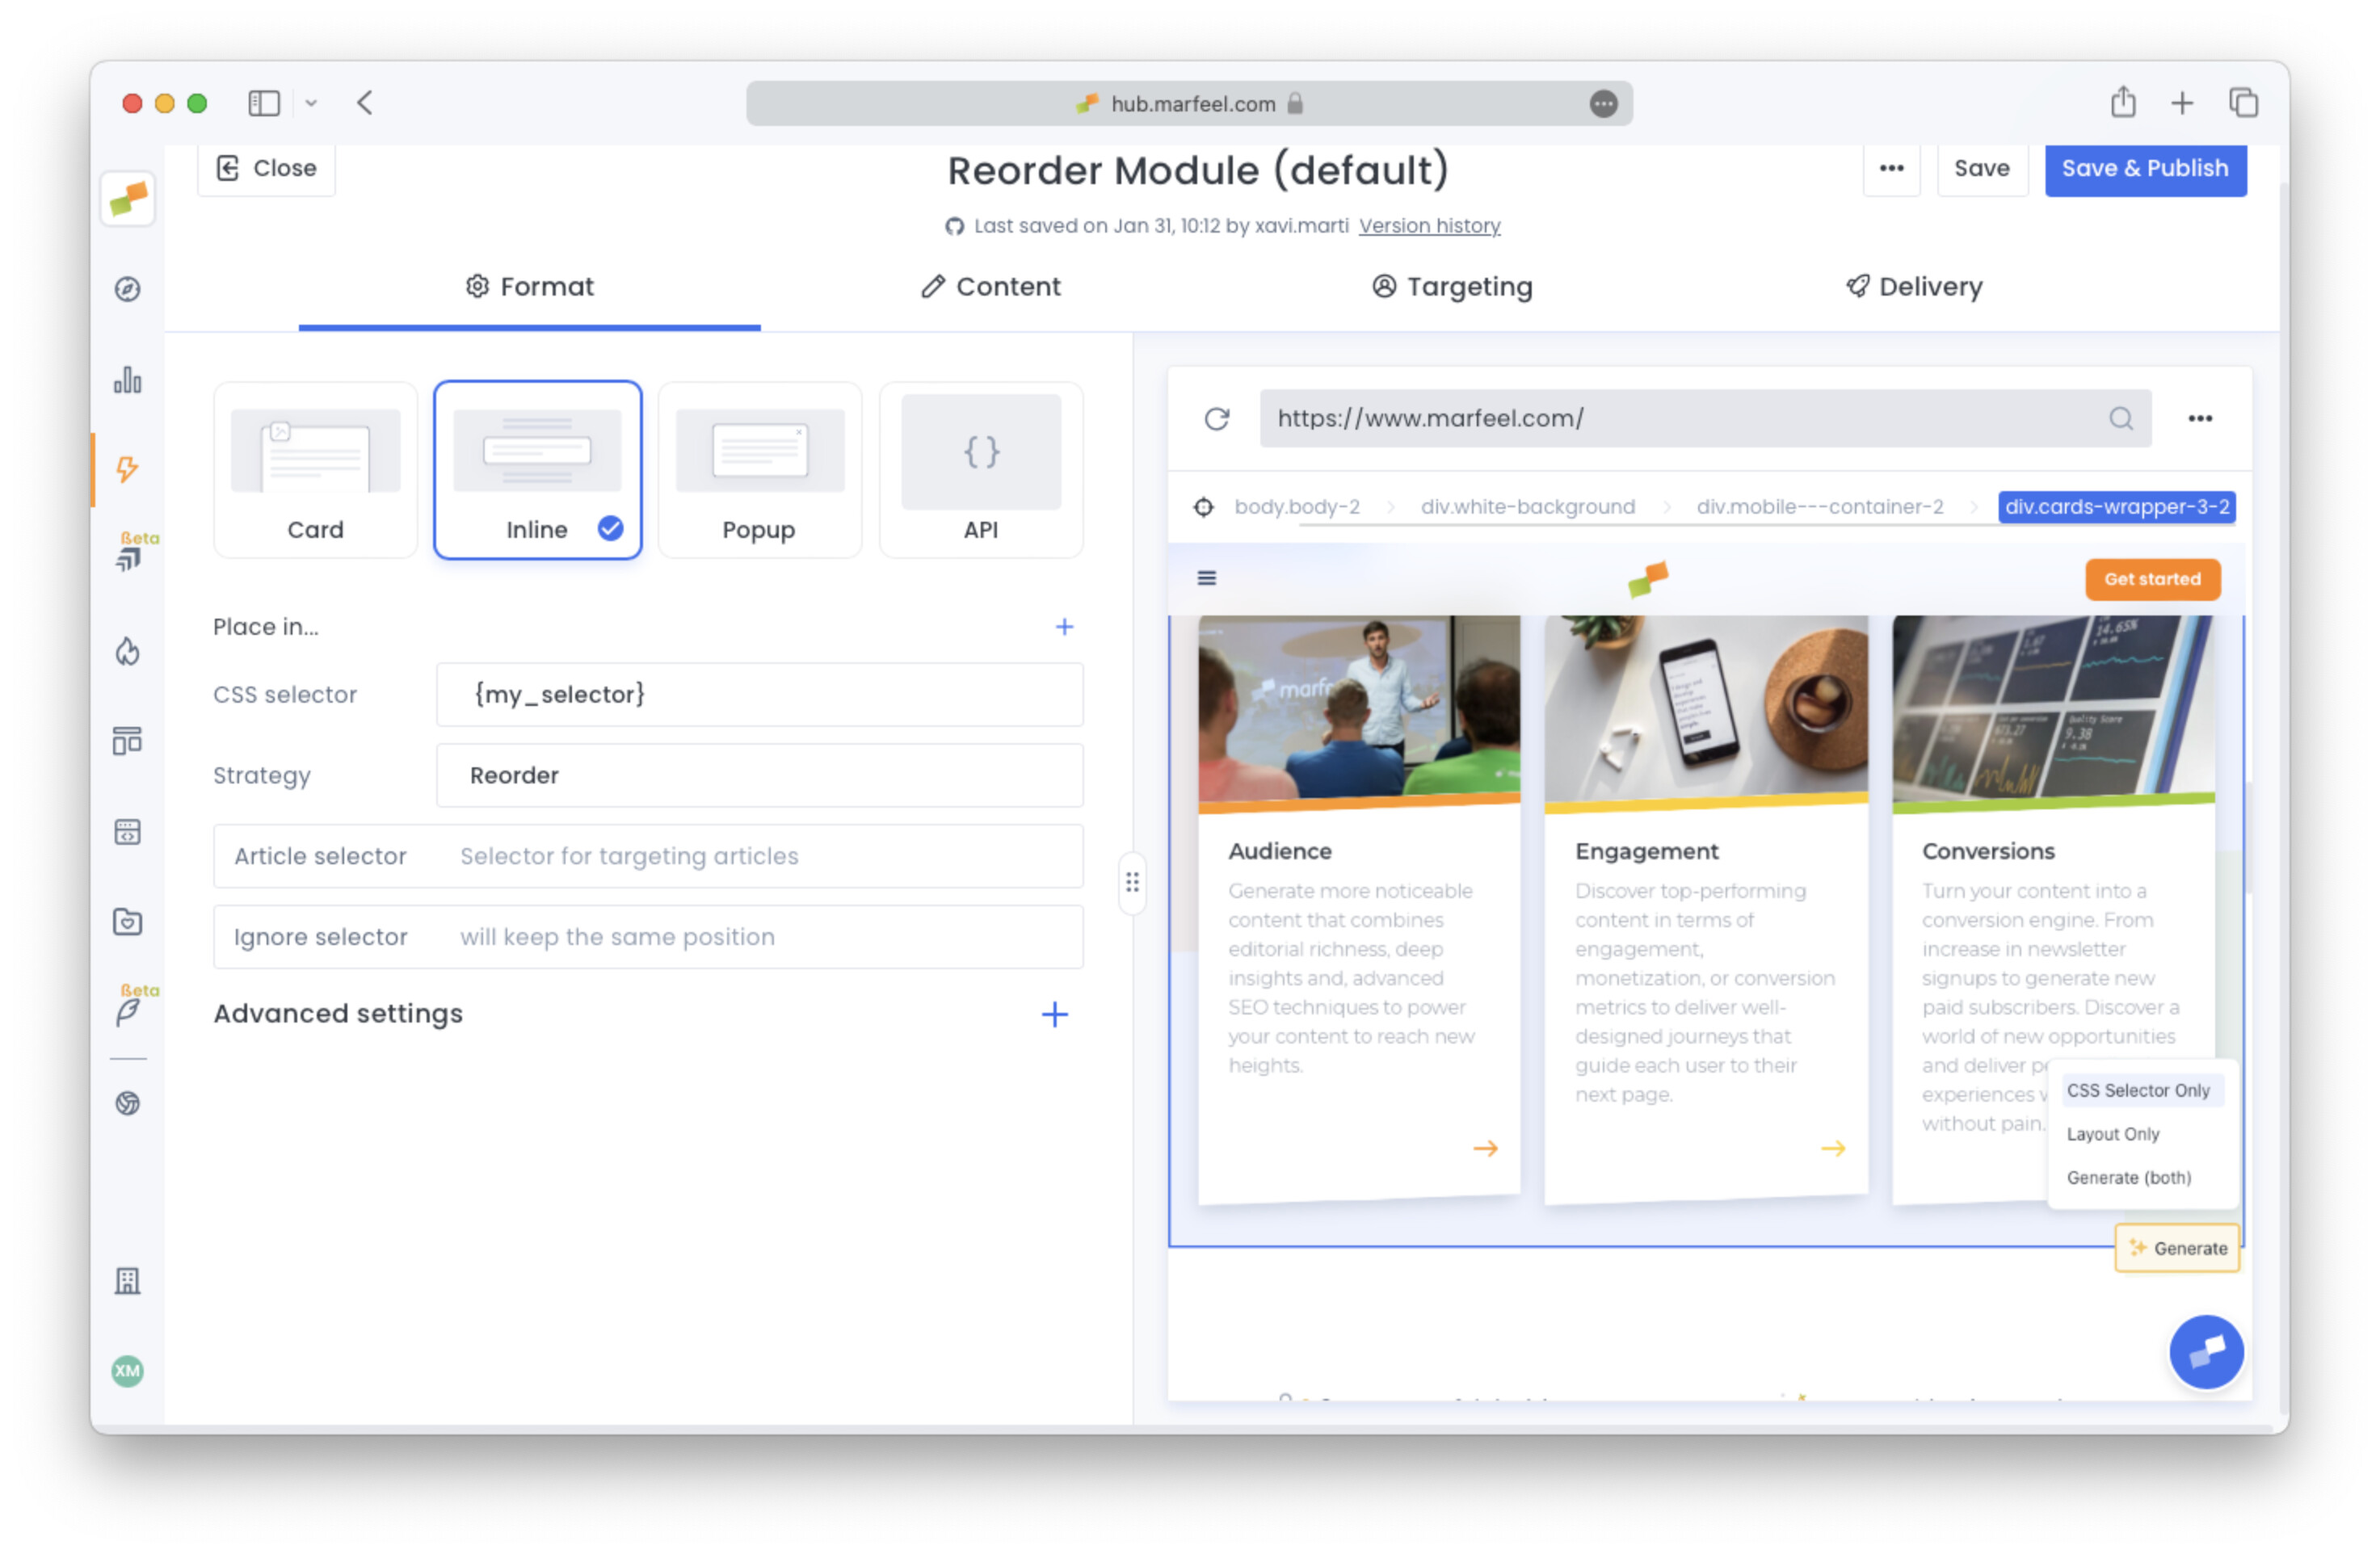Click the flame icon in sidebar
Viewport: 2380px width, 1554px height.
click(127, 652)
